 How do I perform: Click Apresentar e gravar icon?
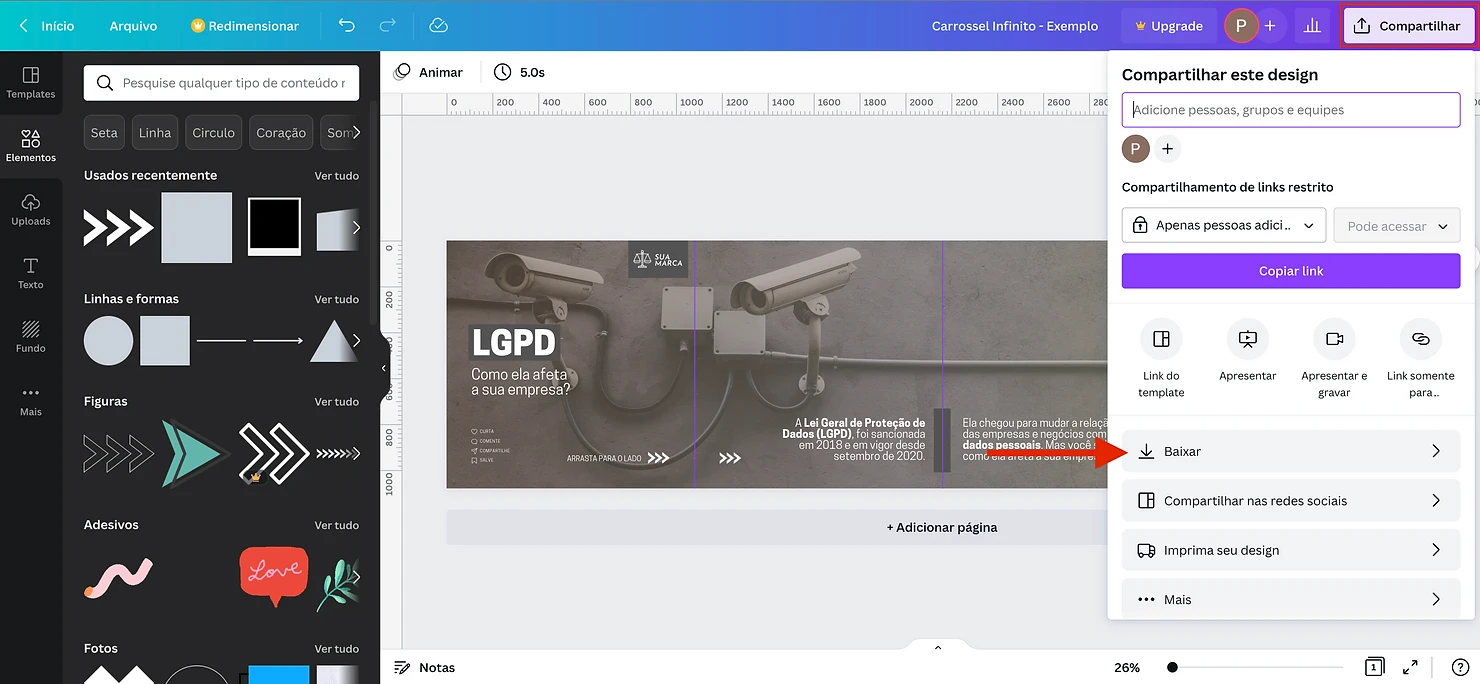click(x=1334, y=340)
